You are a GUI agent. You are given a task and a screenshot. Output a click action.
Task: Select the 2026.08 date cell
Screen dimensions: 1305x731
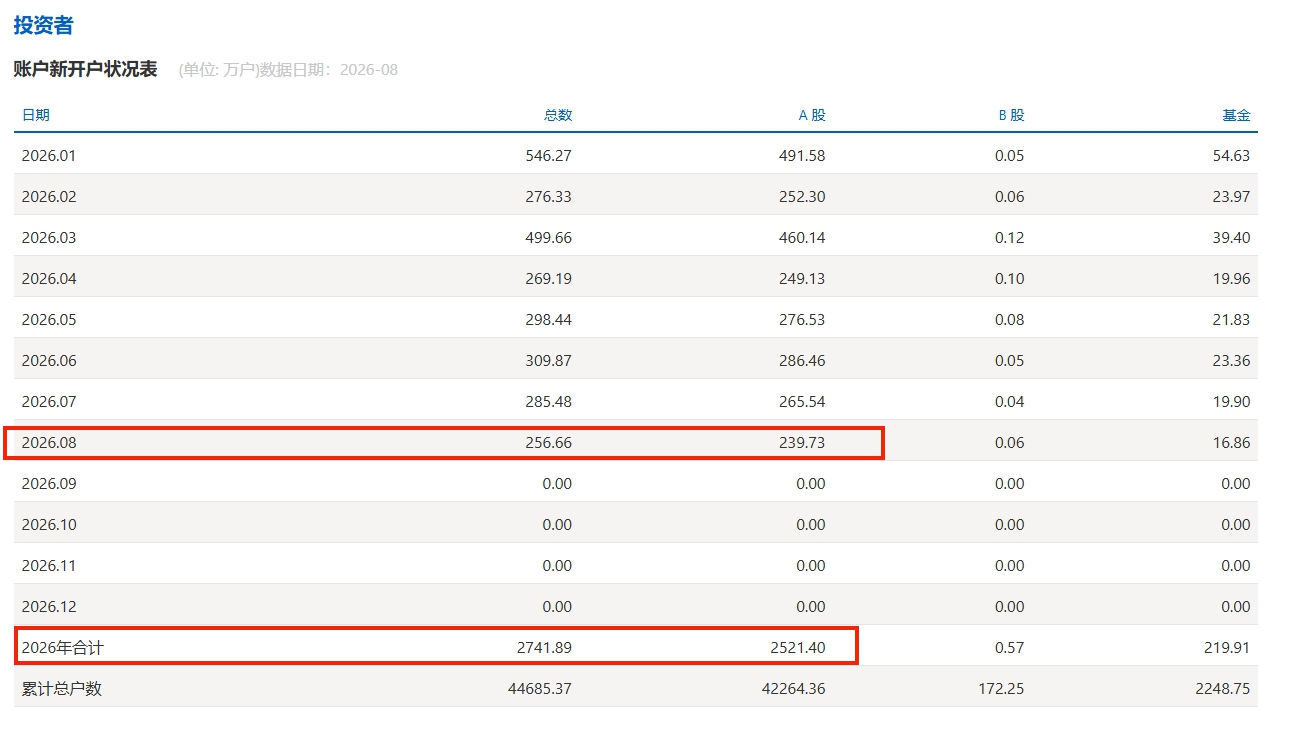[49, 443]
